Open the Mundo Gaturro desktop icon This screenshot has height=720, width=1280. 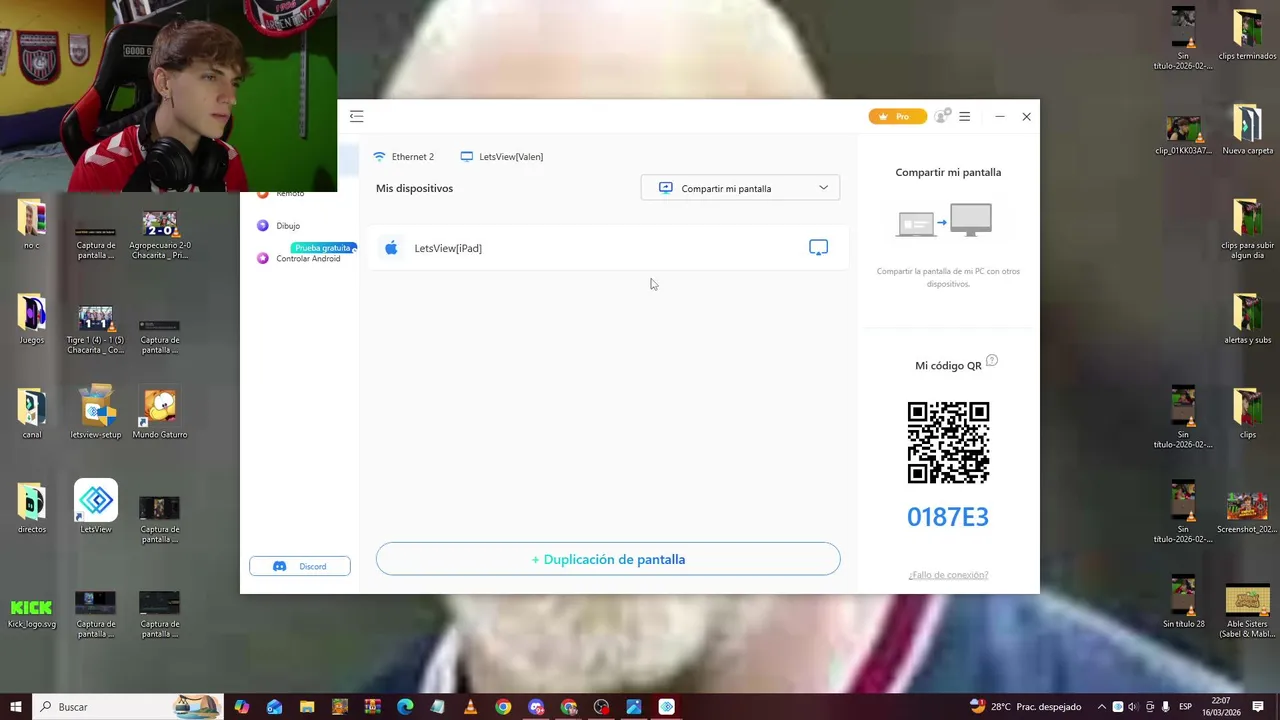coord(160,413)
